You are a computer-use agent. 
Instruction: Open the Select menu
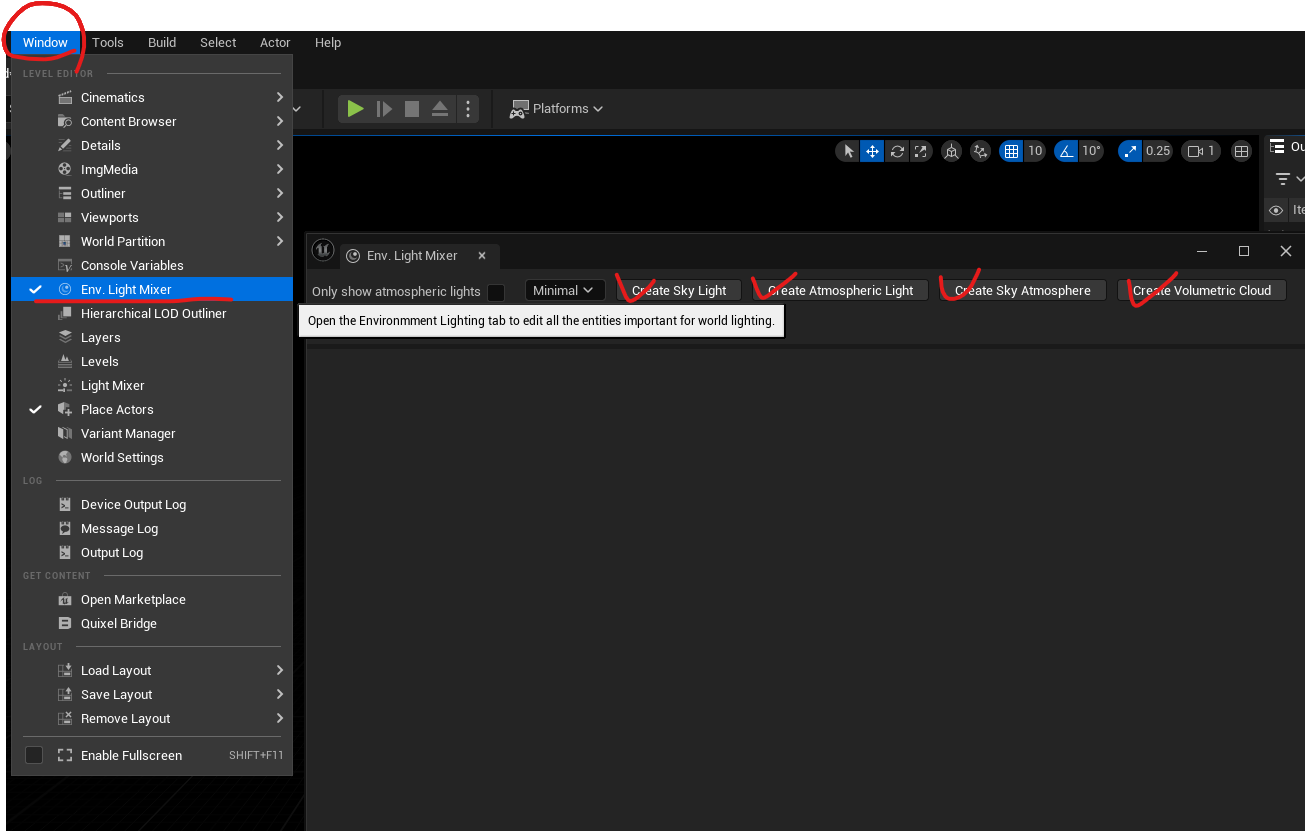[218, 42]
